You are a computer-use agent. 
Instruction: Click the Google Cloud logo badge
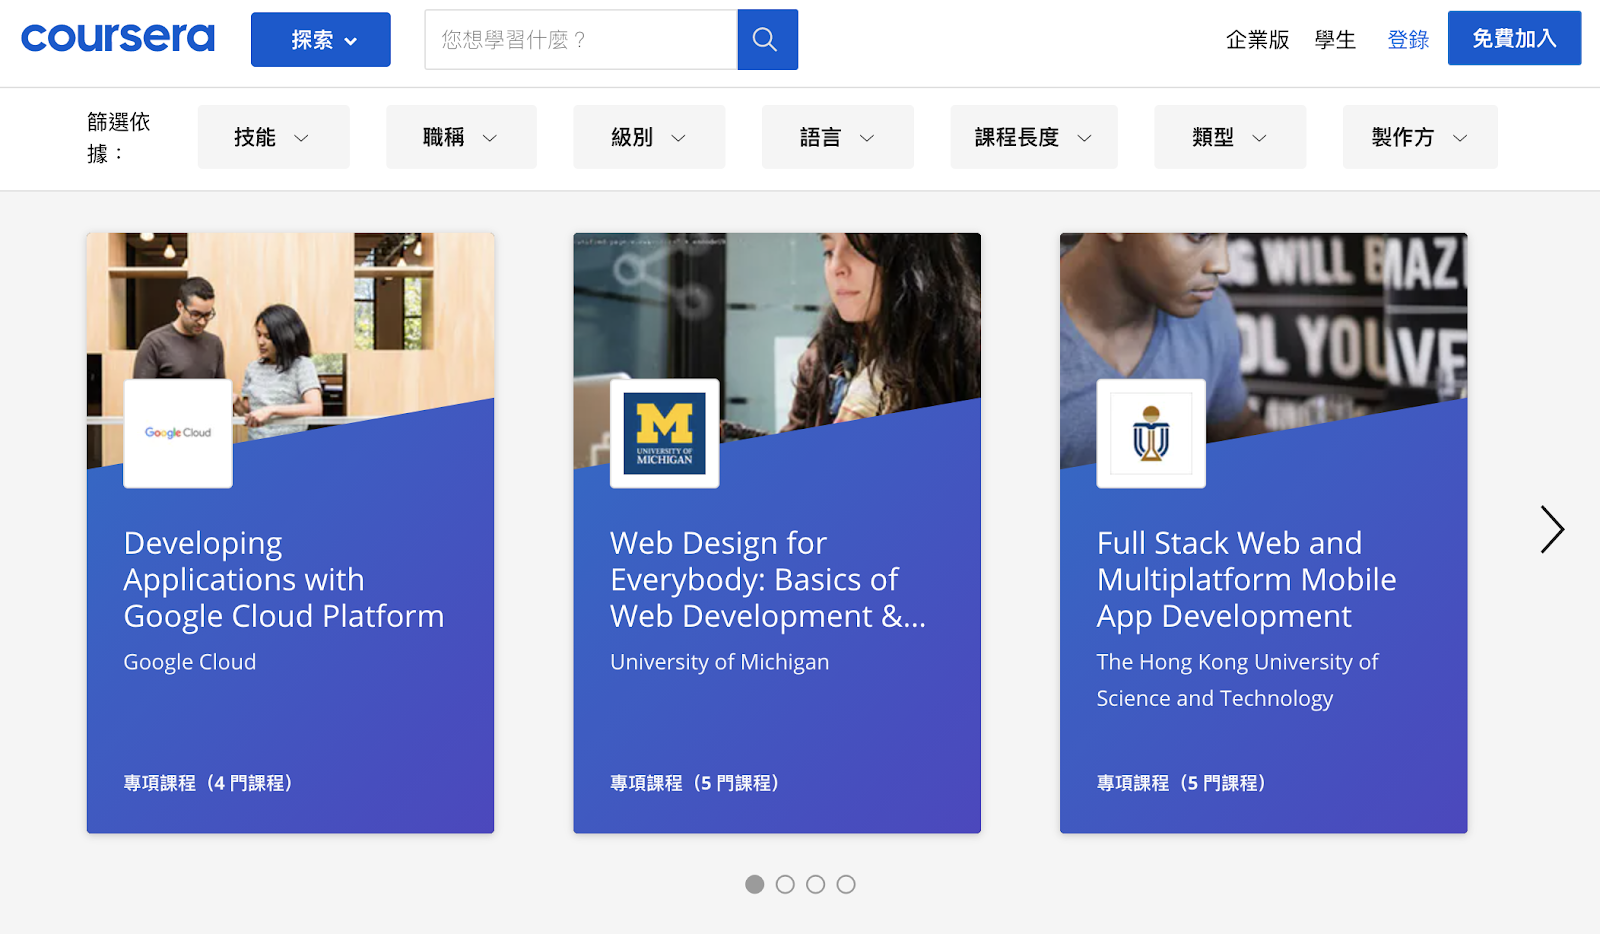click(178, 433)
